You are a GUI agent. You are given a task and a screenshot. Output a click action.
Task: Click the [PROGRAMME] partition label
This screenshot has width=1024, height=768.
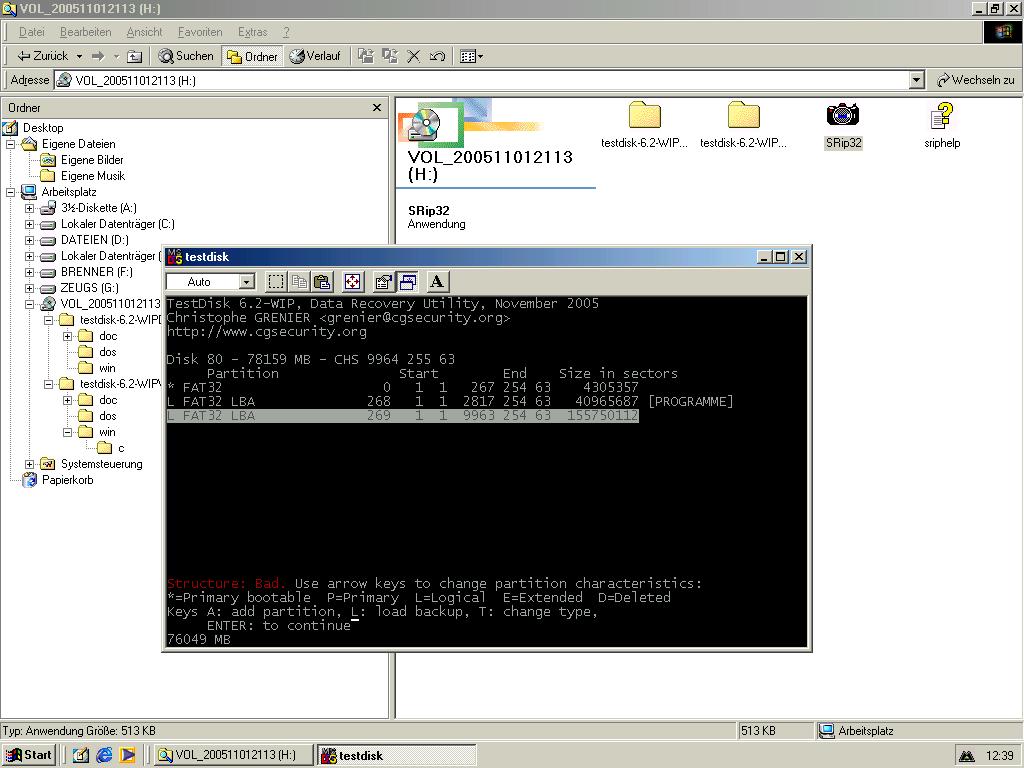point(690,402)
